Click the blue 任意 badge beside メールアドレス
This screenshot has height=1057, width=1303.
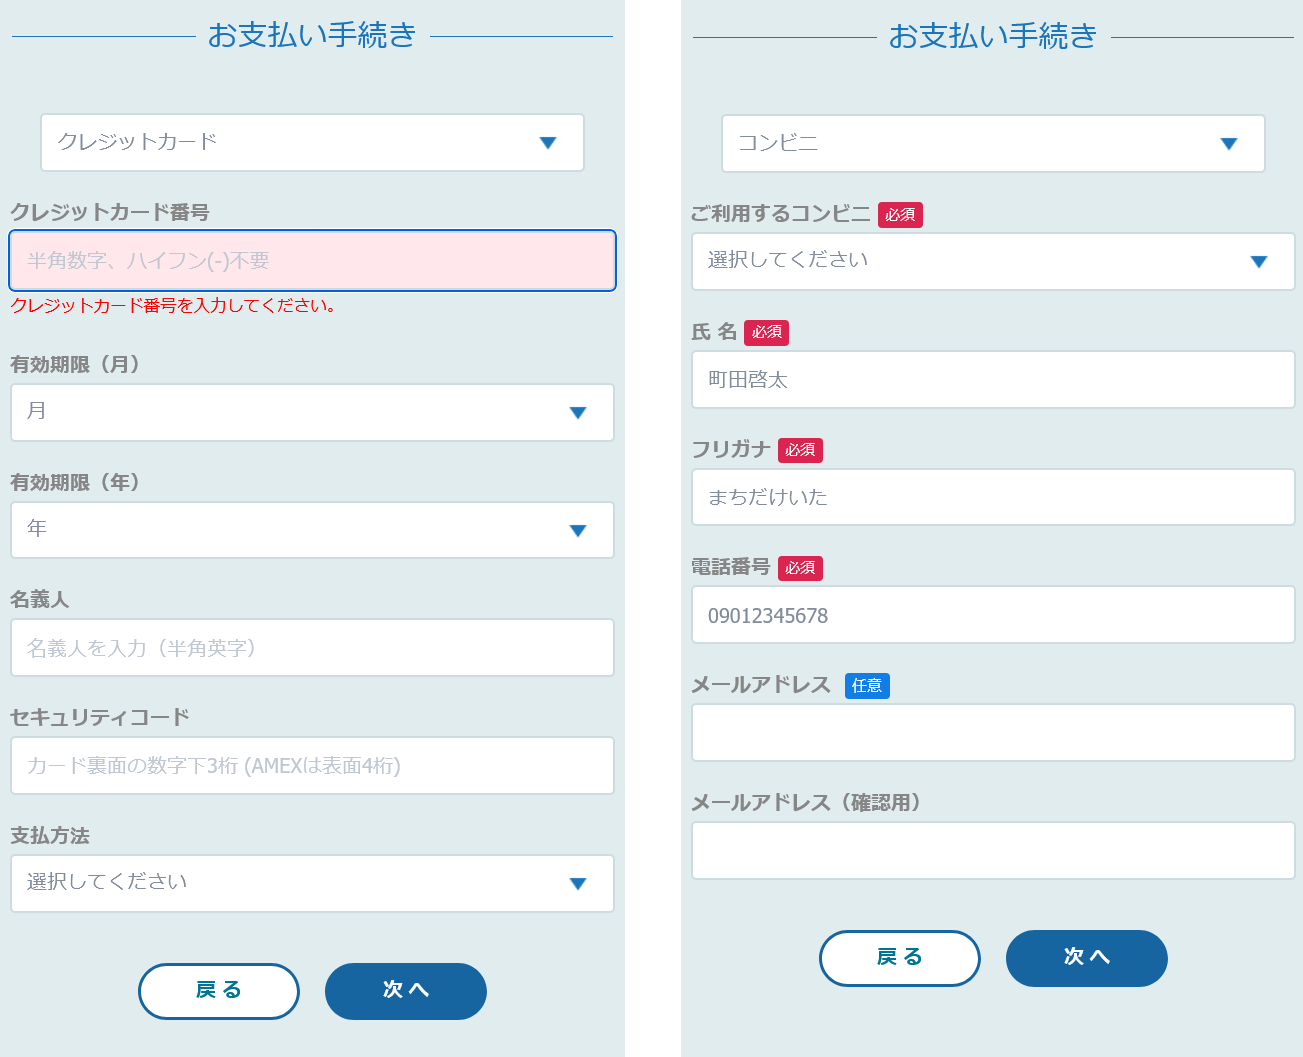[867, 686]
